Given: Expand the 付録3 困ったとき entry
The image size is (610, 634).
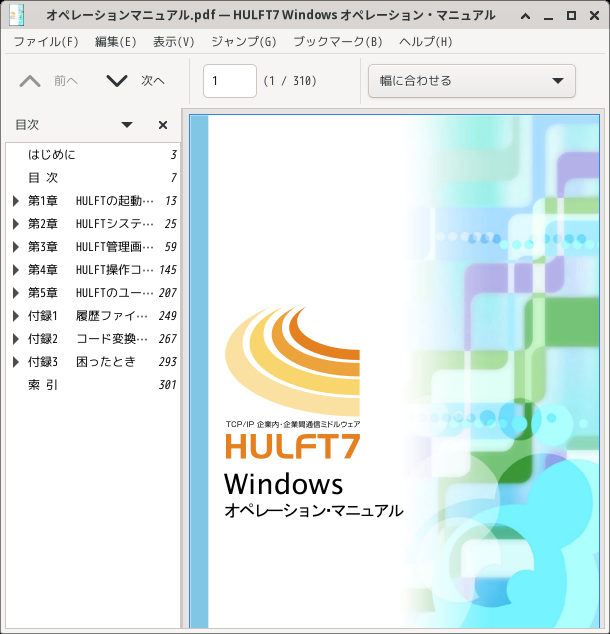Looking at the screenshot, I should [16, 362].
